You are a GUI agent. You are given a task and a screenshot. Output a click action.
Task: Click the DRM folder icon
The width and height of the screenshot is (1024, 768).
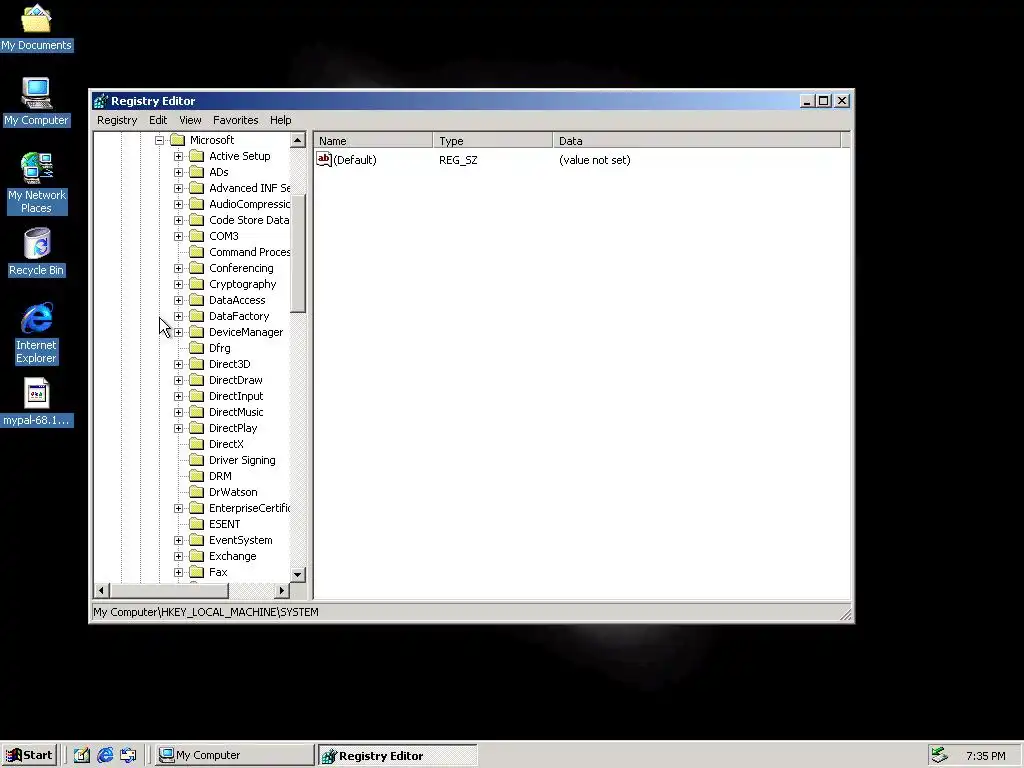197,476
